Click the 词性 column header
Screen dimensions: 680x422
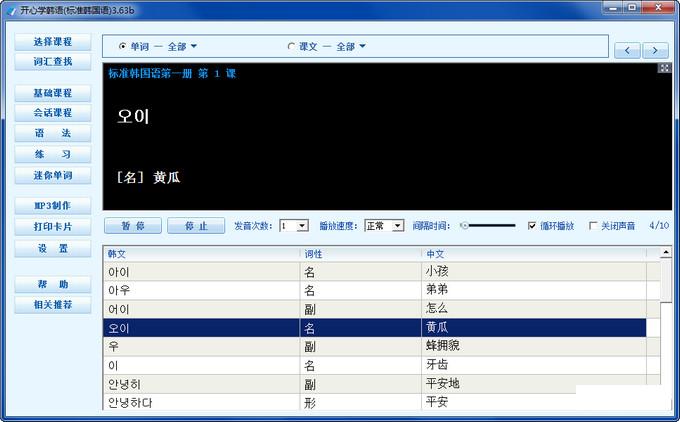pyautogui.click(x=360, y=254)
